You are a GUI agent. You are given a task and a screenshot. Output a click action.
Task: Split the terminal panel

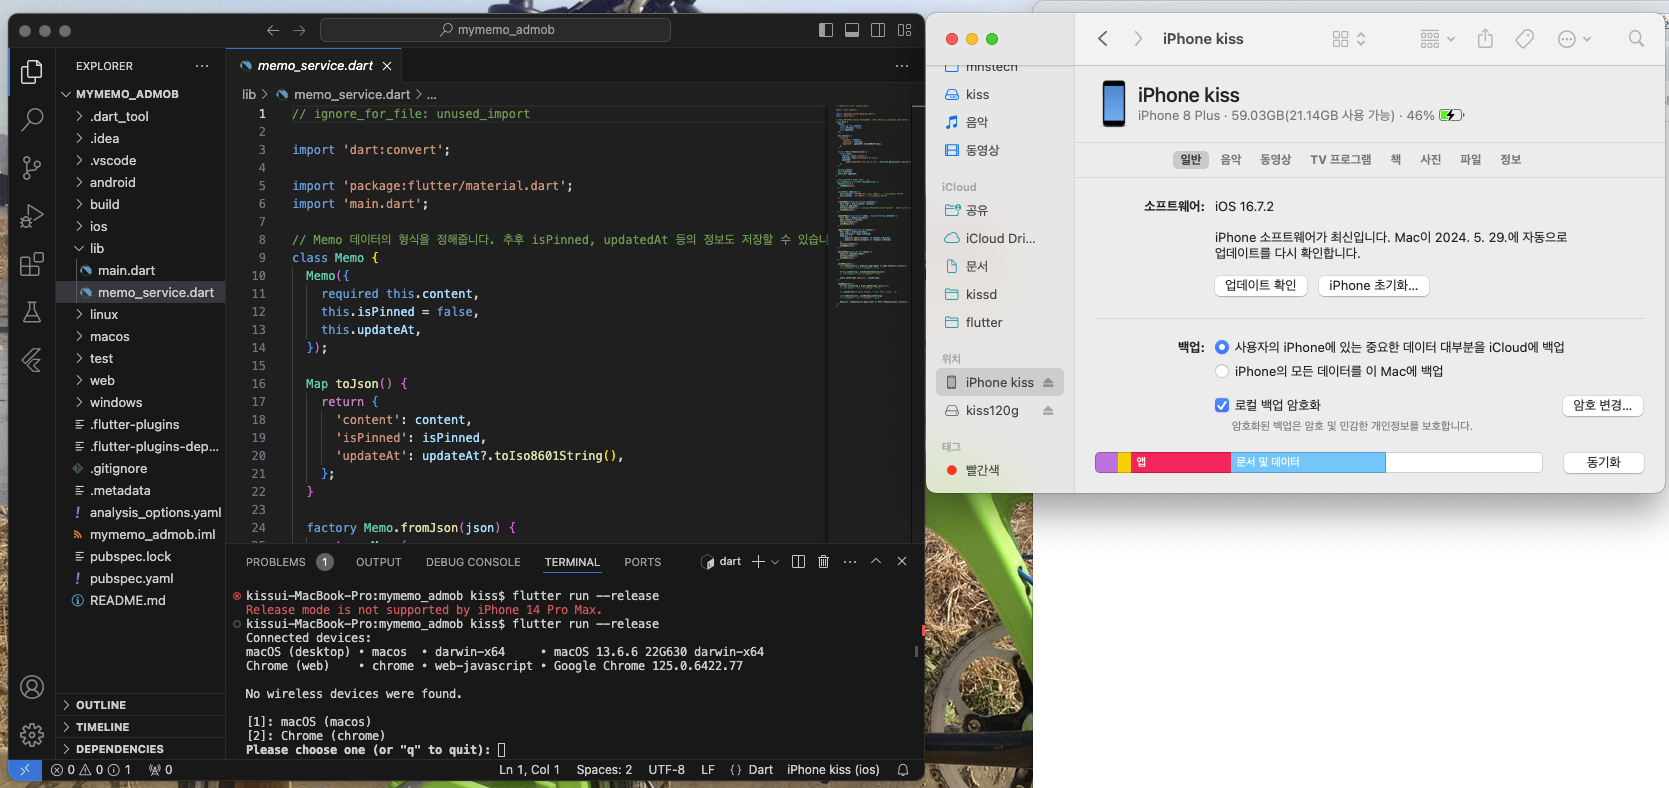coord(798,562)
